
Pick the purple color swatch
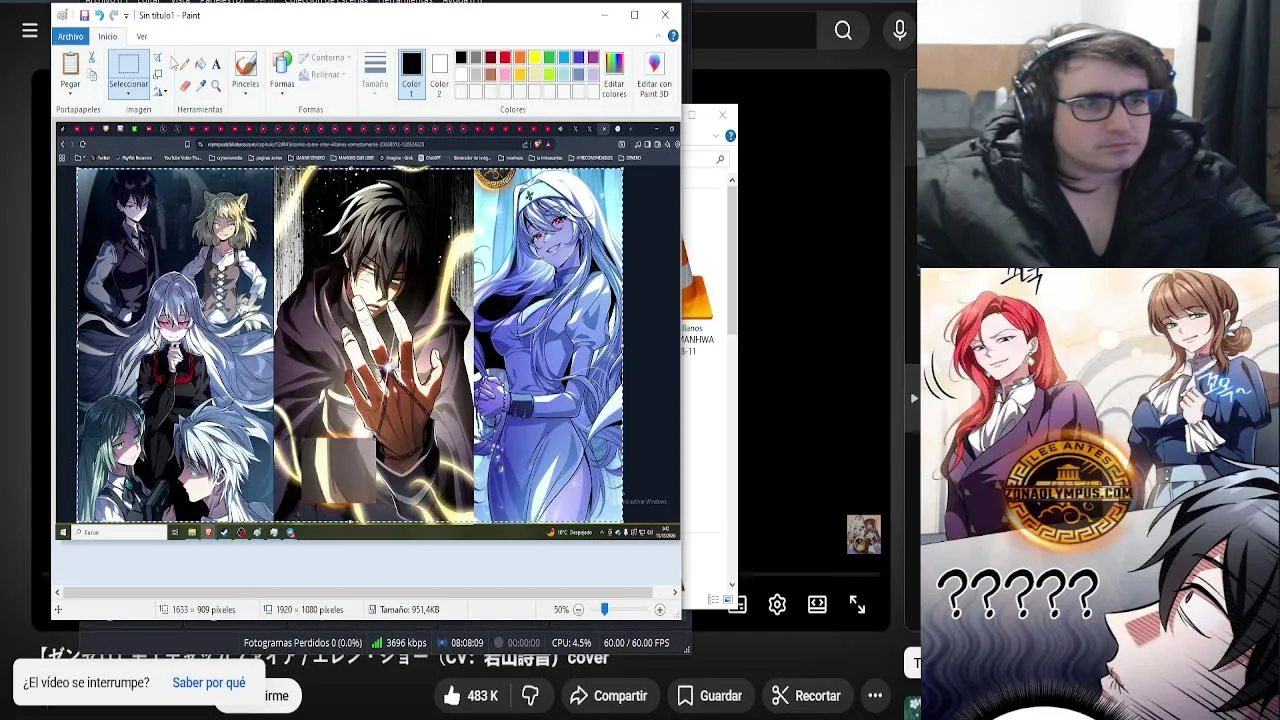pyautogui.click(x=593, y=58)
